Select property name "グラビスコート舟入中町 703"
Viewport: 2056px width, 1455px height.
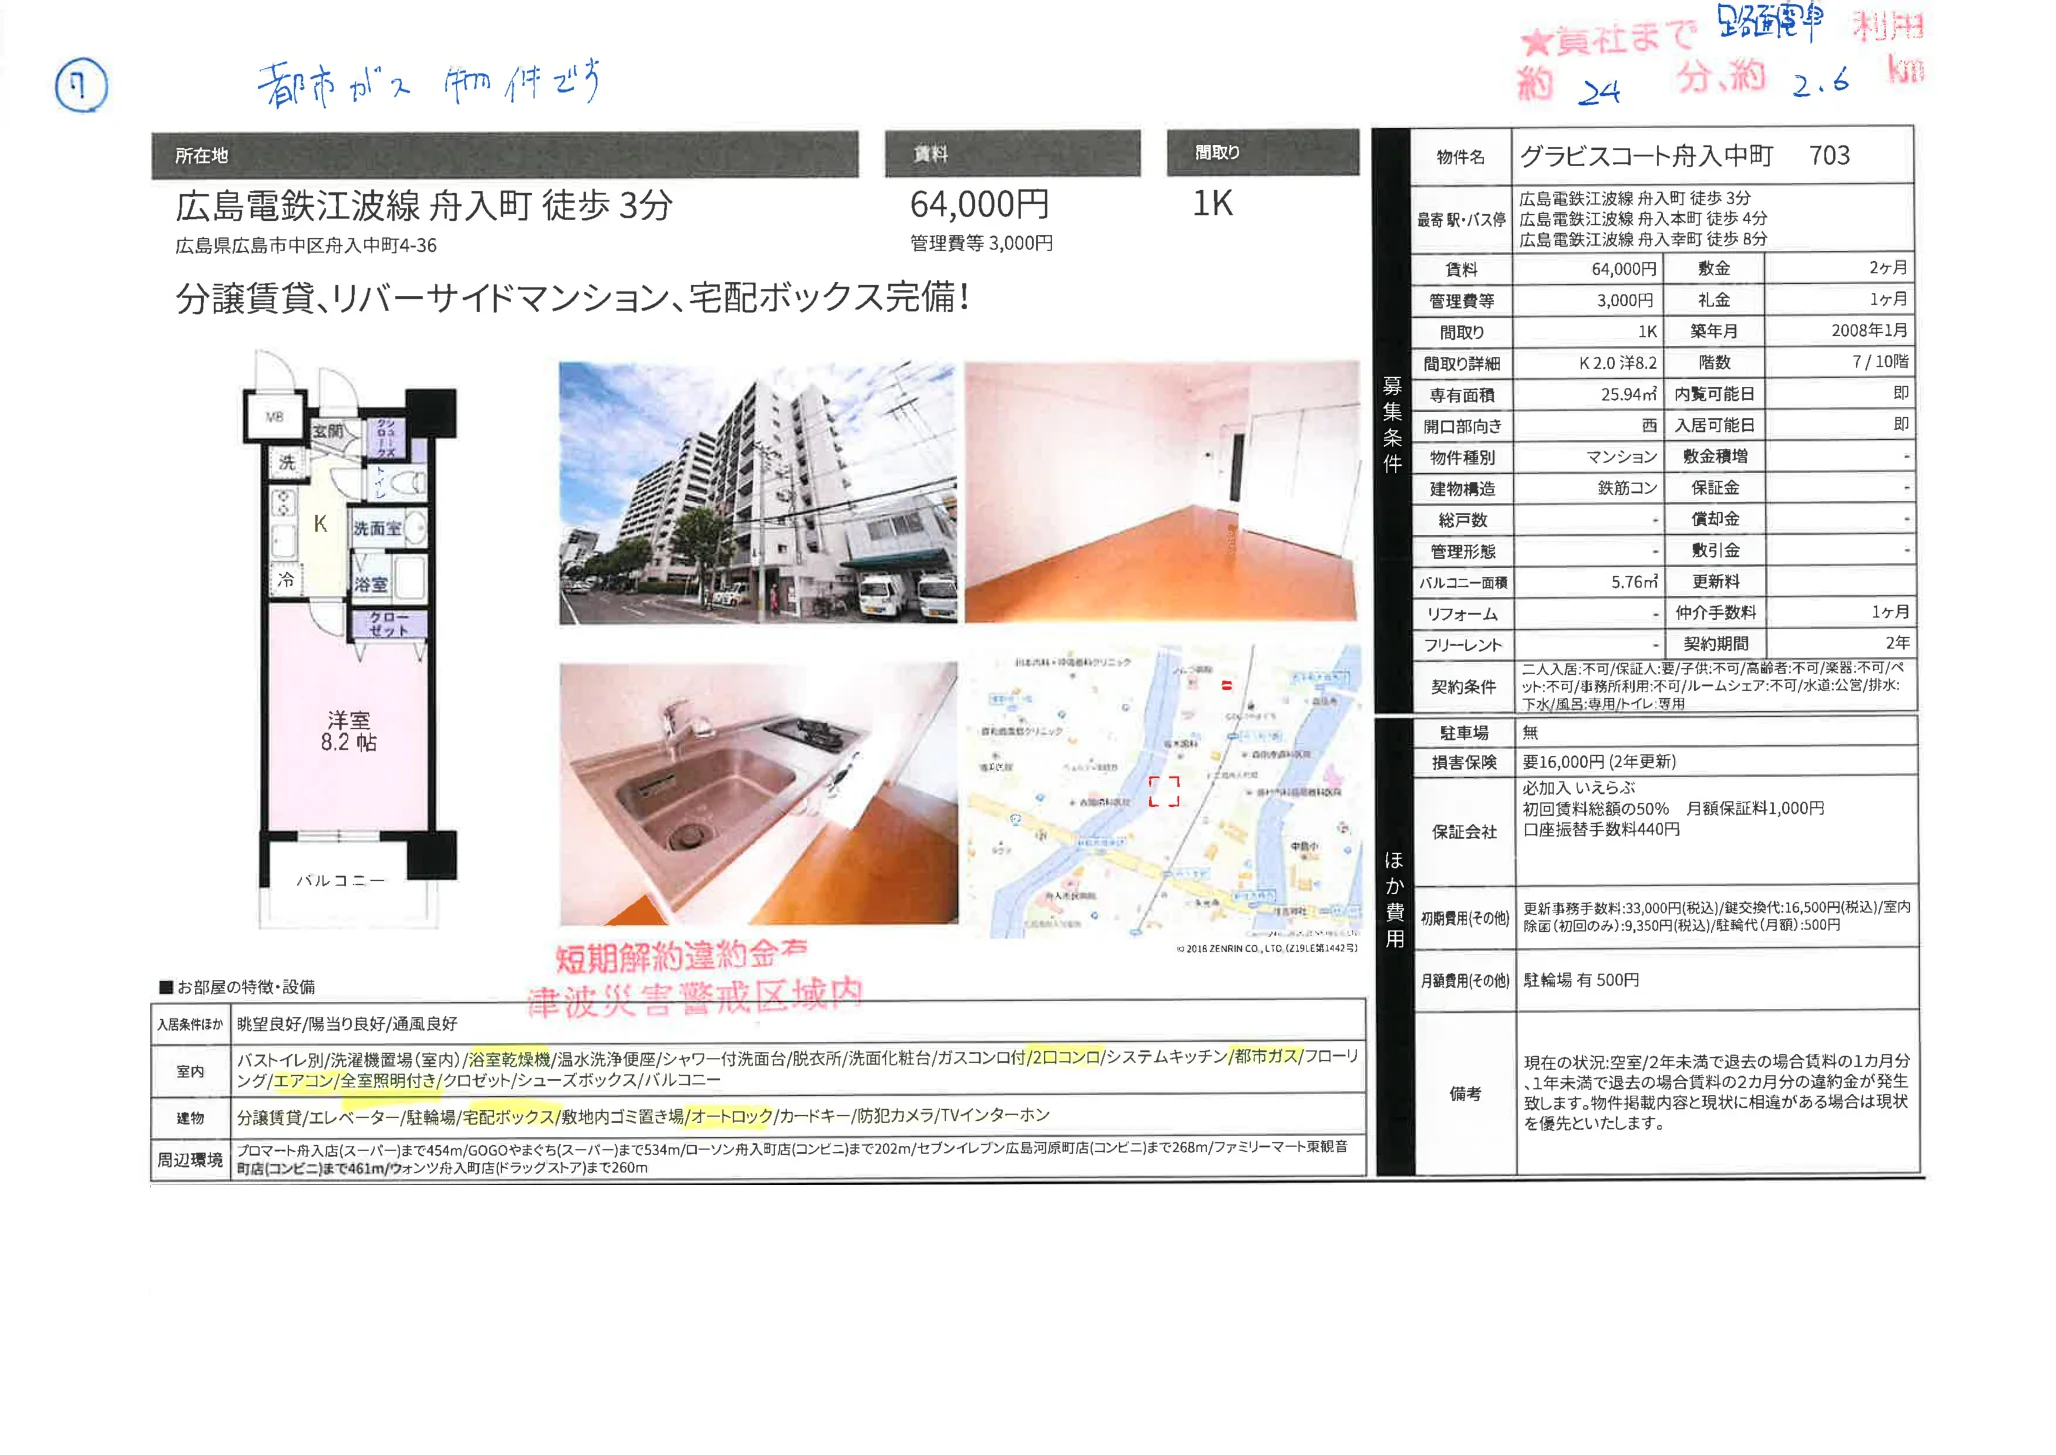tap(1685, 156)
